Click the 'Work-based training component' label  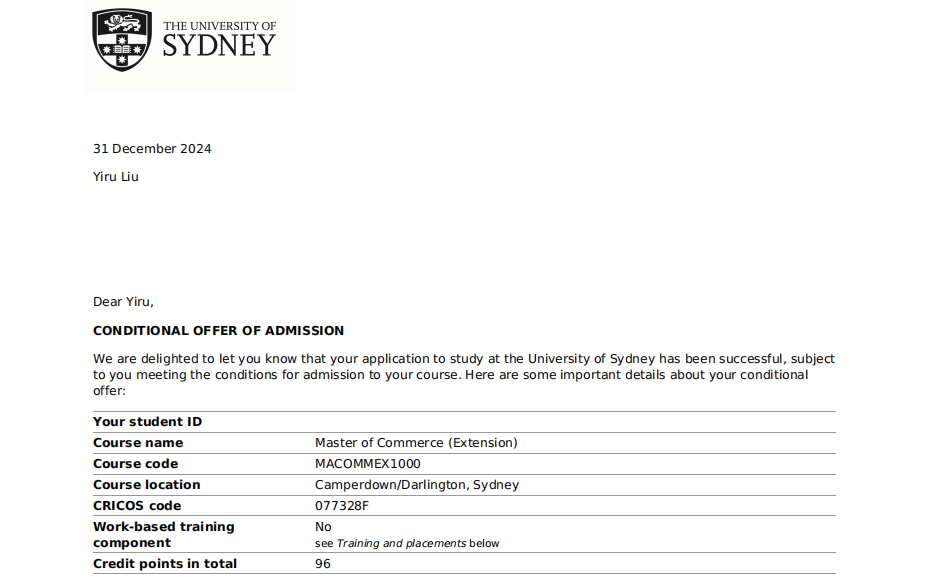pyautogui.click(x=163, y=535)
